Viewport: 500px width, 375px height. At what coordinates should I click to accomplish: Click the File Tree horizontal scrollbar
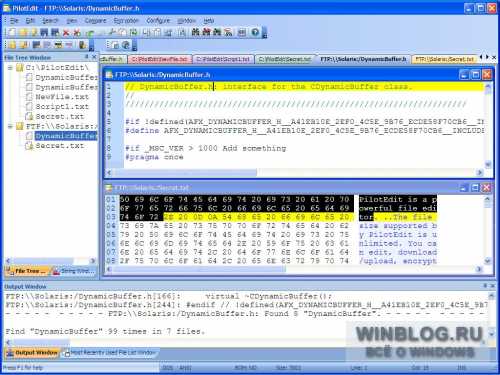[51, 261]
